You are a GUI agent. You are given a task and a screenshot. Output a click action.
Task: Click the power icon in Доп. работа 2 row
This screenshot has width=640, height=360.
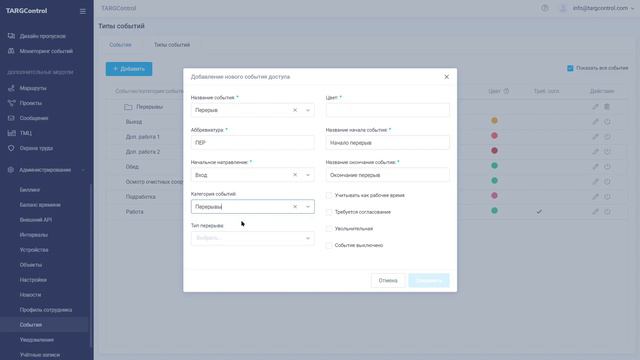(607, 151)
